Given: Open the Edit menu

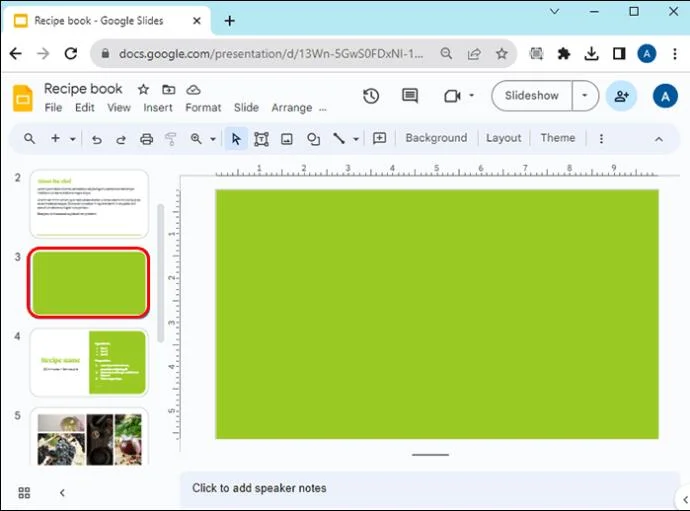Looking at the screenshot, I should (84, 107).
